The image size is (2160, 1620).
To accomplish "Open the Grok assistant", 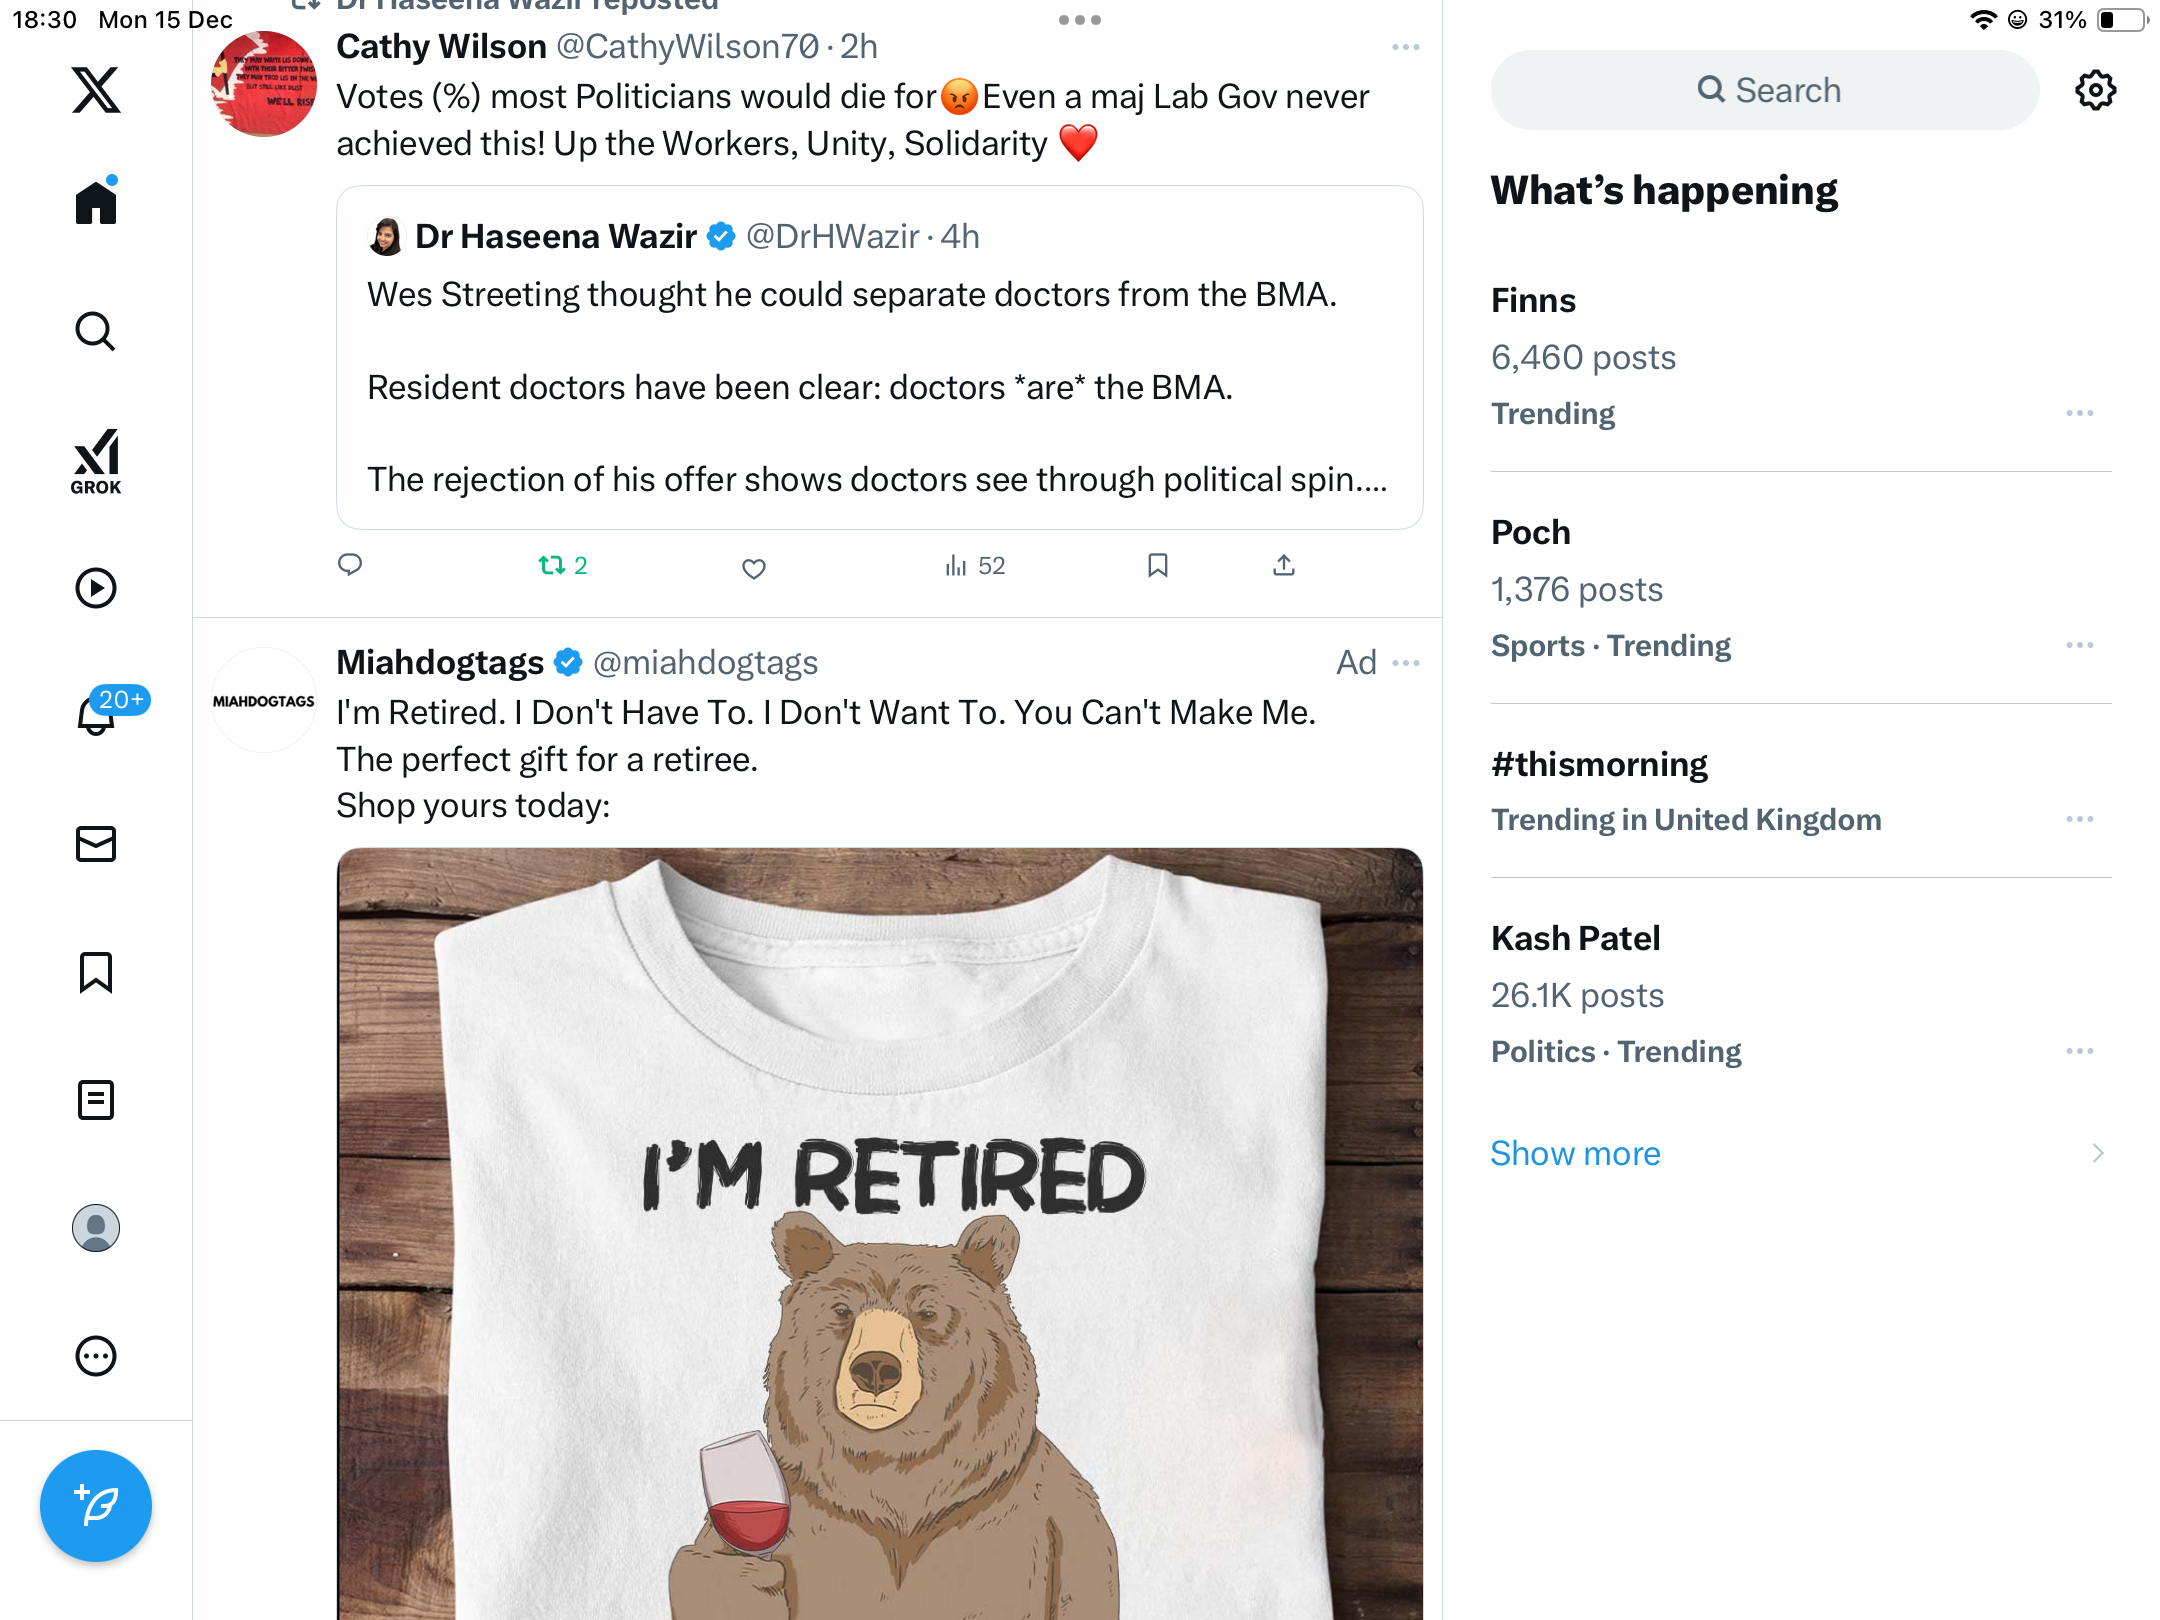I will (x=96, y=461).
